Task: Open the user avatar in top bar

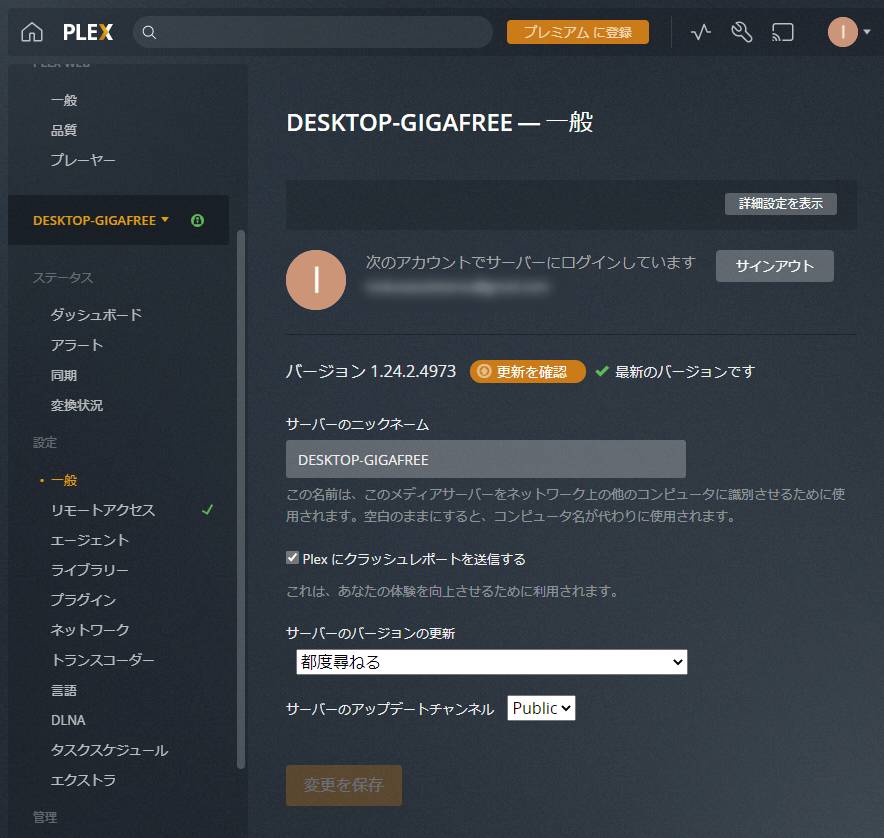Action: coord(842,32)
